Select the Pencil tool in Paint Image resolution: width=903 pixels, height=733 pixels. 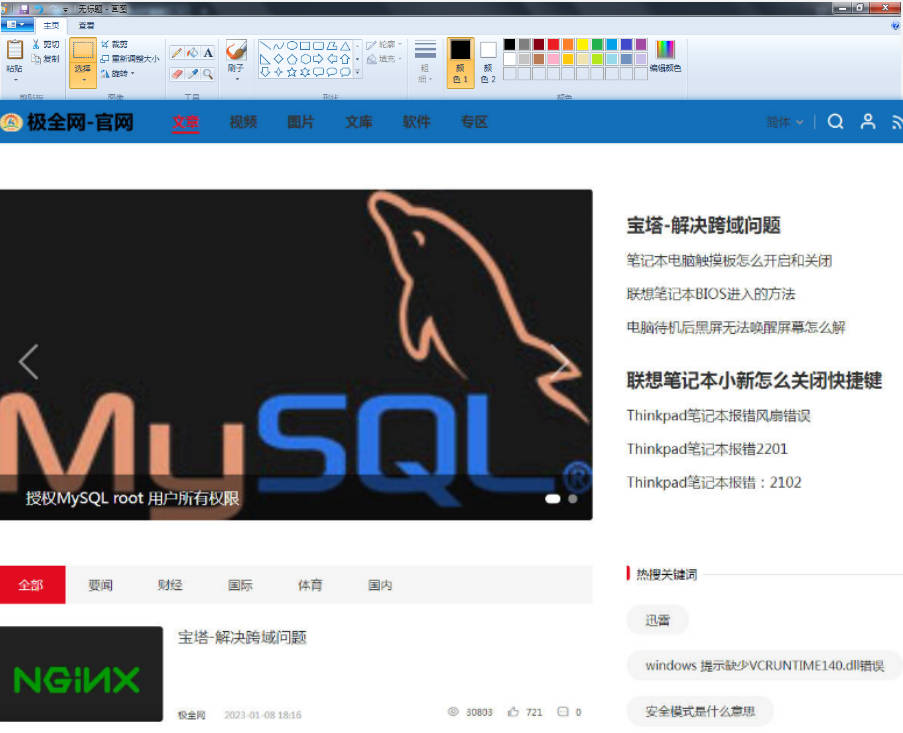click(177, 53)
